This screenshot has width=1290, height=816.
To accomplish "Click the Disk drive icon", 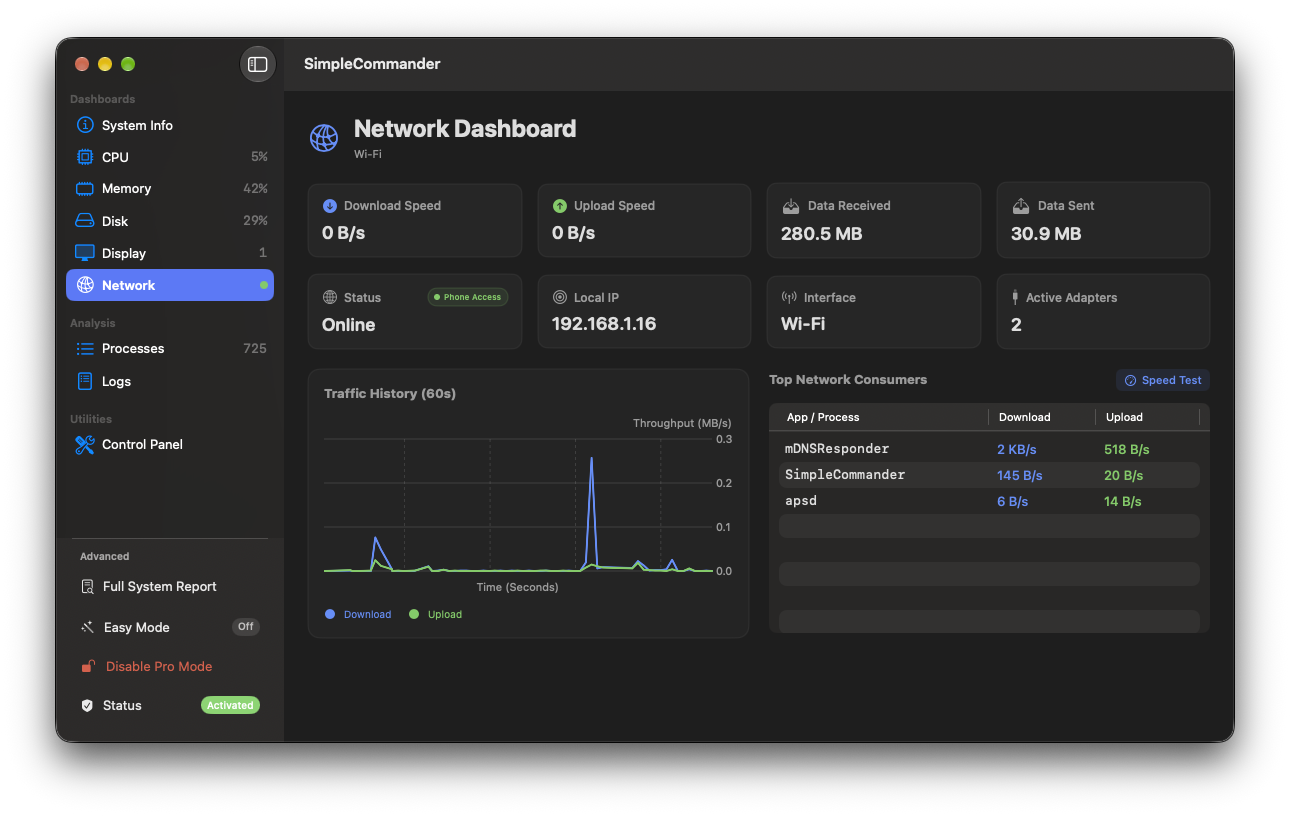I will 85,221.
